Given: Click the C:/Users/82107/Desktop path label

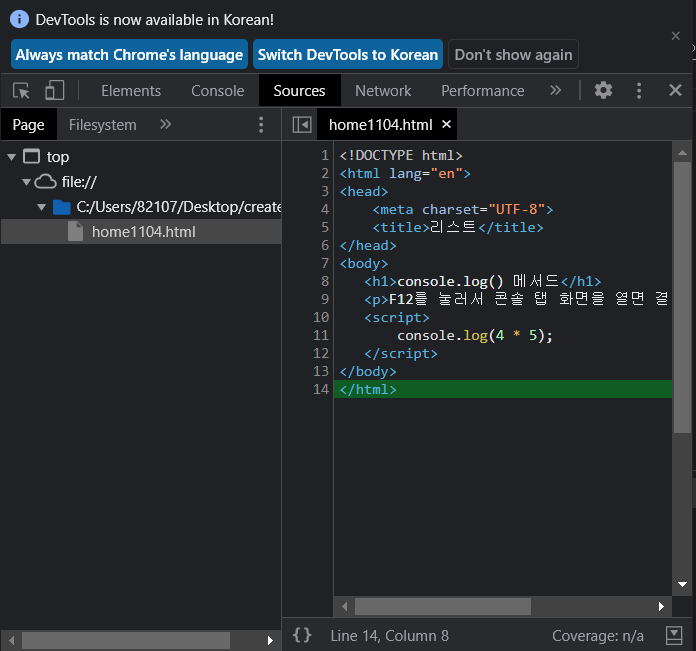Looking at the screenshot, I should coord(178,207).
